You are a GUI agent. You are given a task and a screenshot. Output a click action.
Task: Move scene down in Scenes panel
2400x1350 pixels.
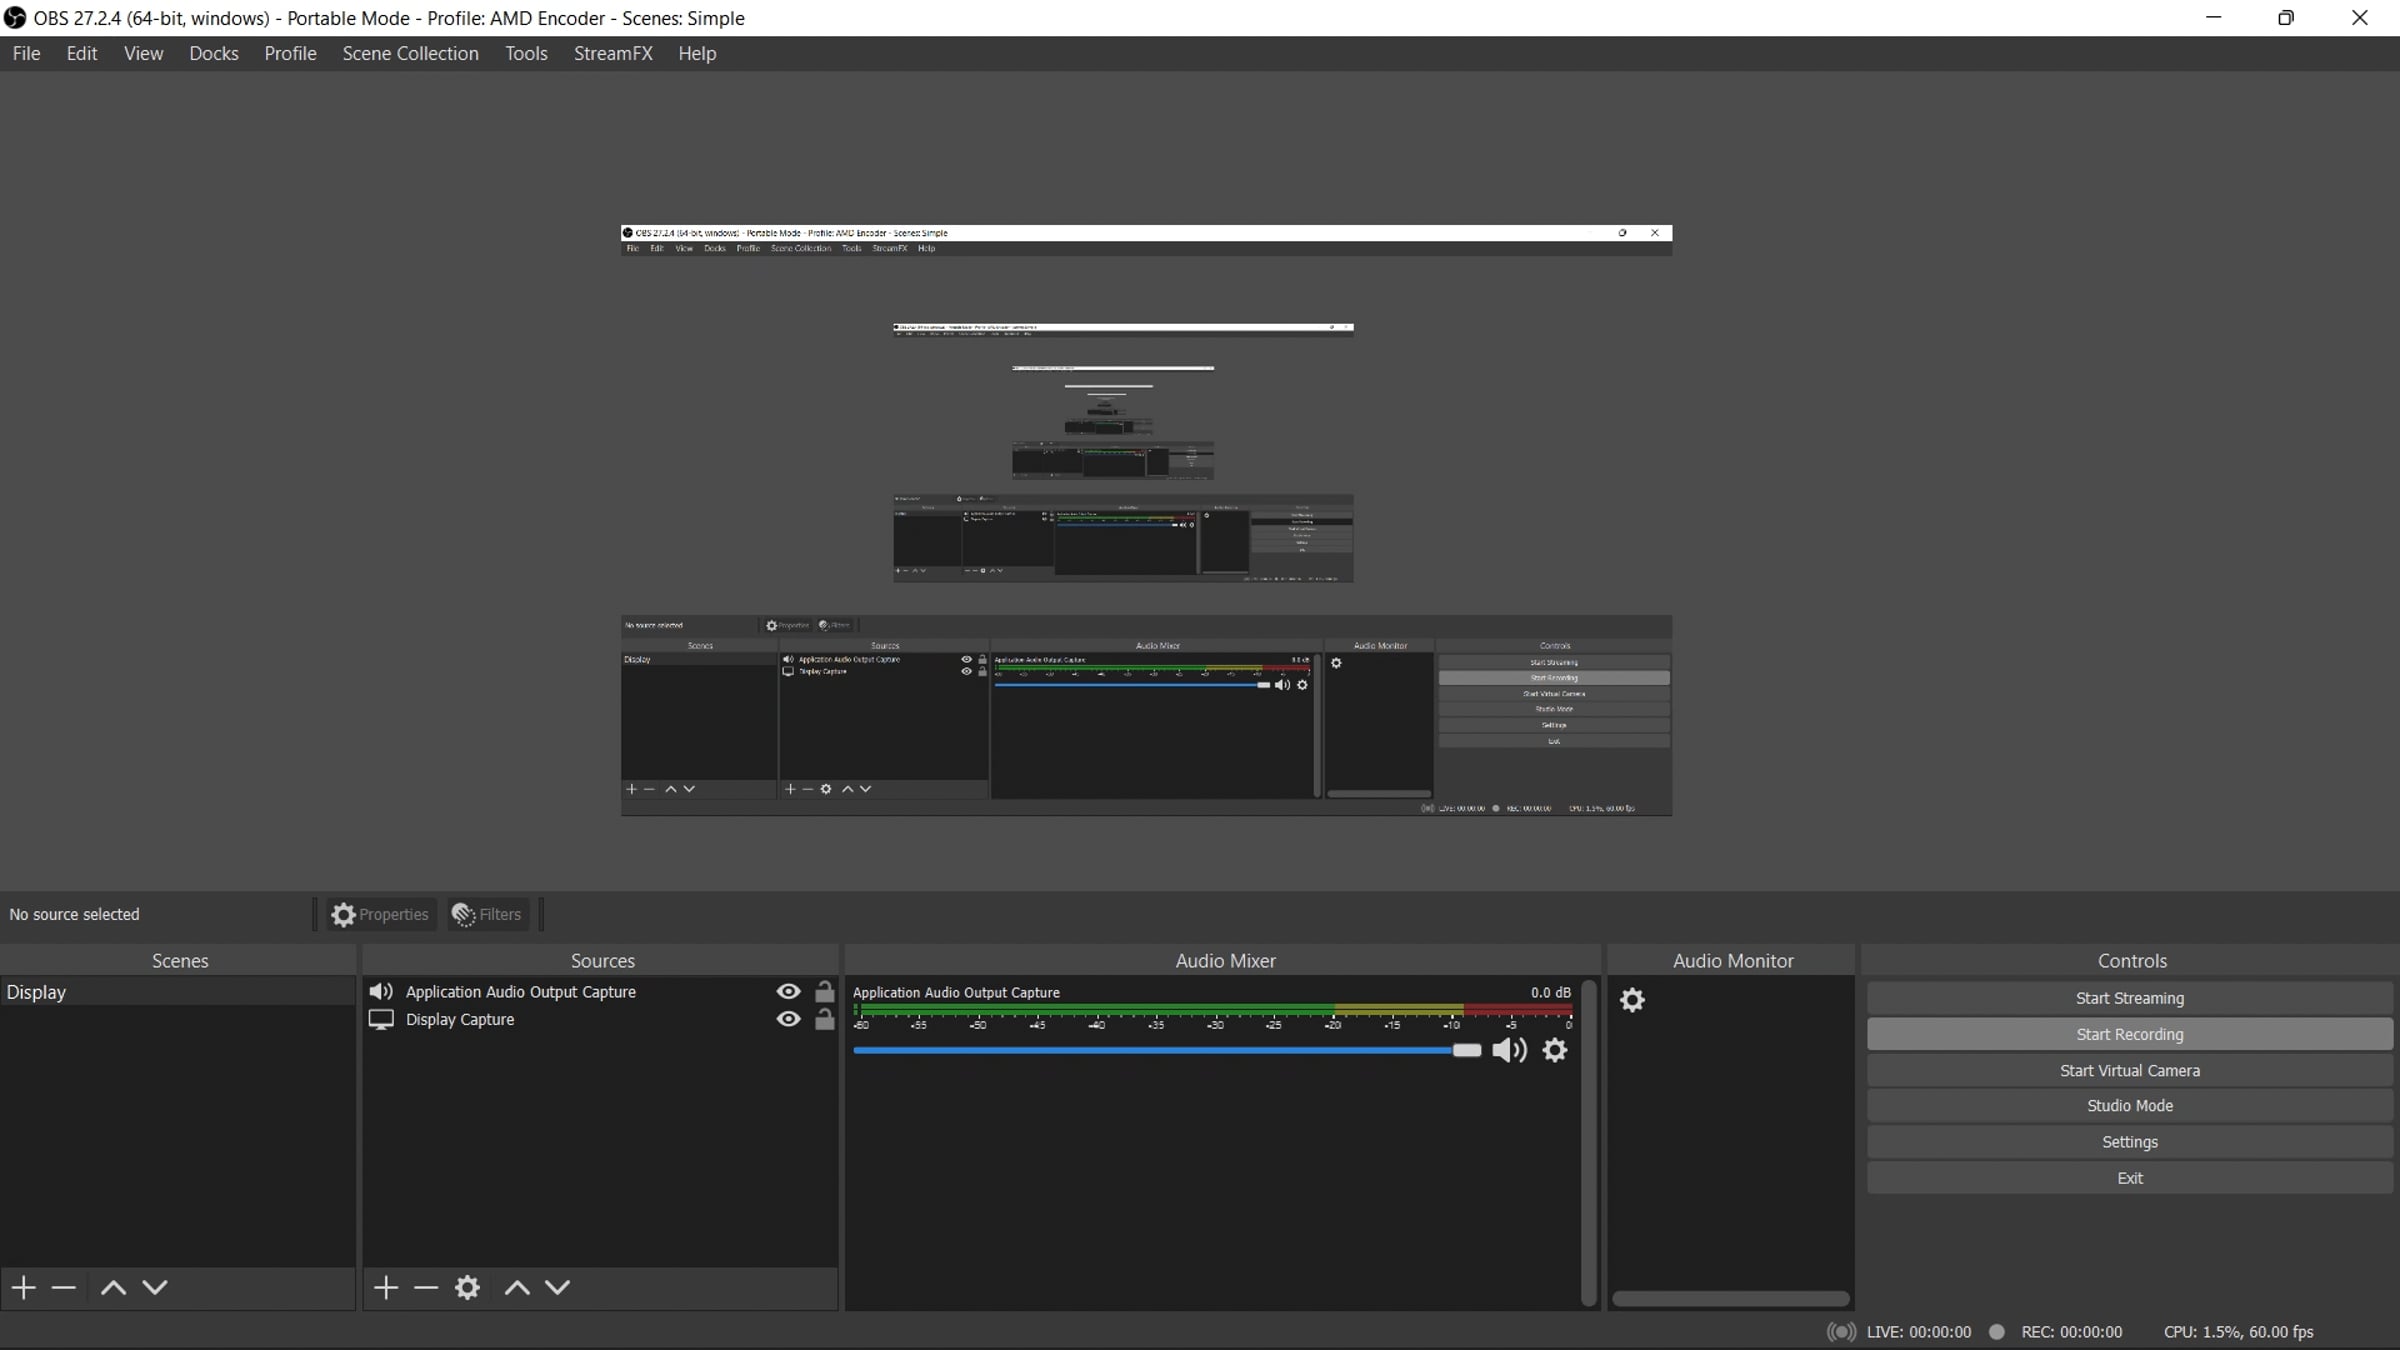pos(155,1287)
